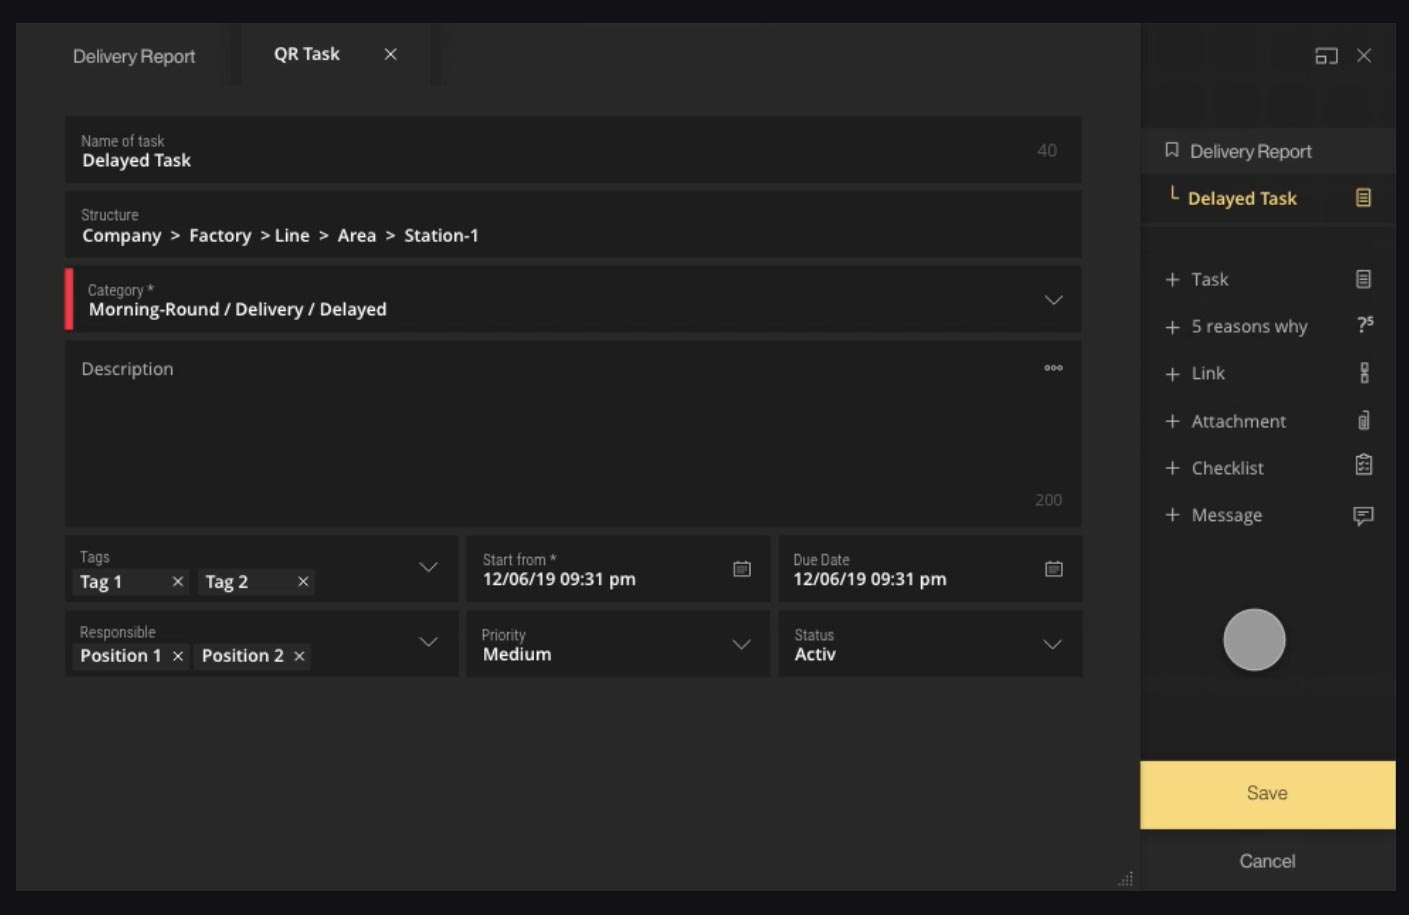
Task: Remove Position 2 from Responsible
Action: pyautogui.click(x=299, y=656)
